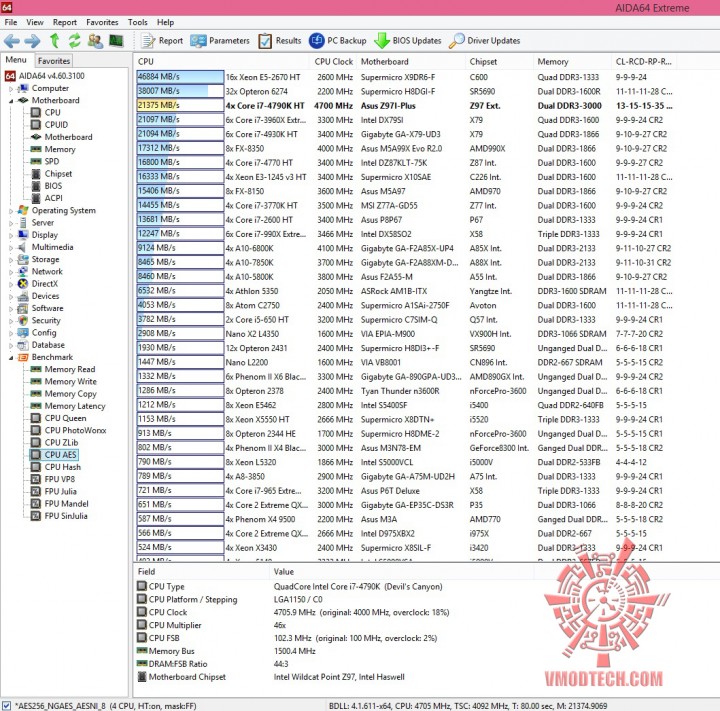The width and height of the screenshot is (720, 711).
Task: Expand the Computer tree node
Action: pos(11,88)
